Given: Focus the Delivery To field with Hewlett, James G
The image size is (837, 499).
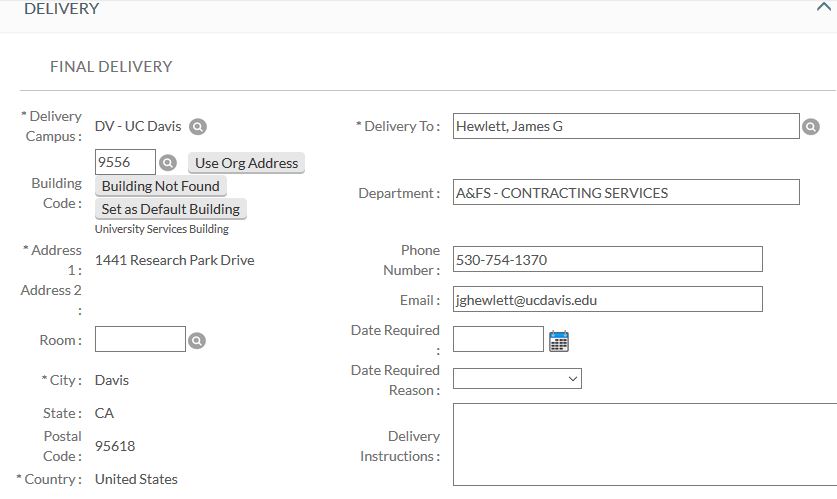Looking at the screenshot, I should coord(626,126).
